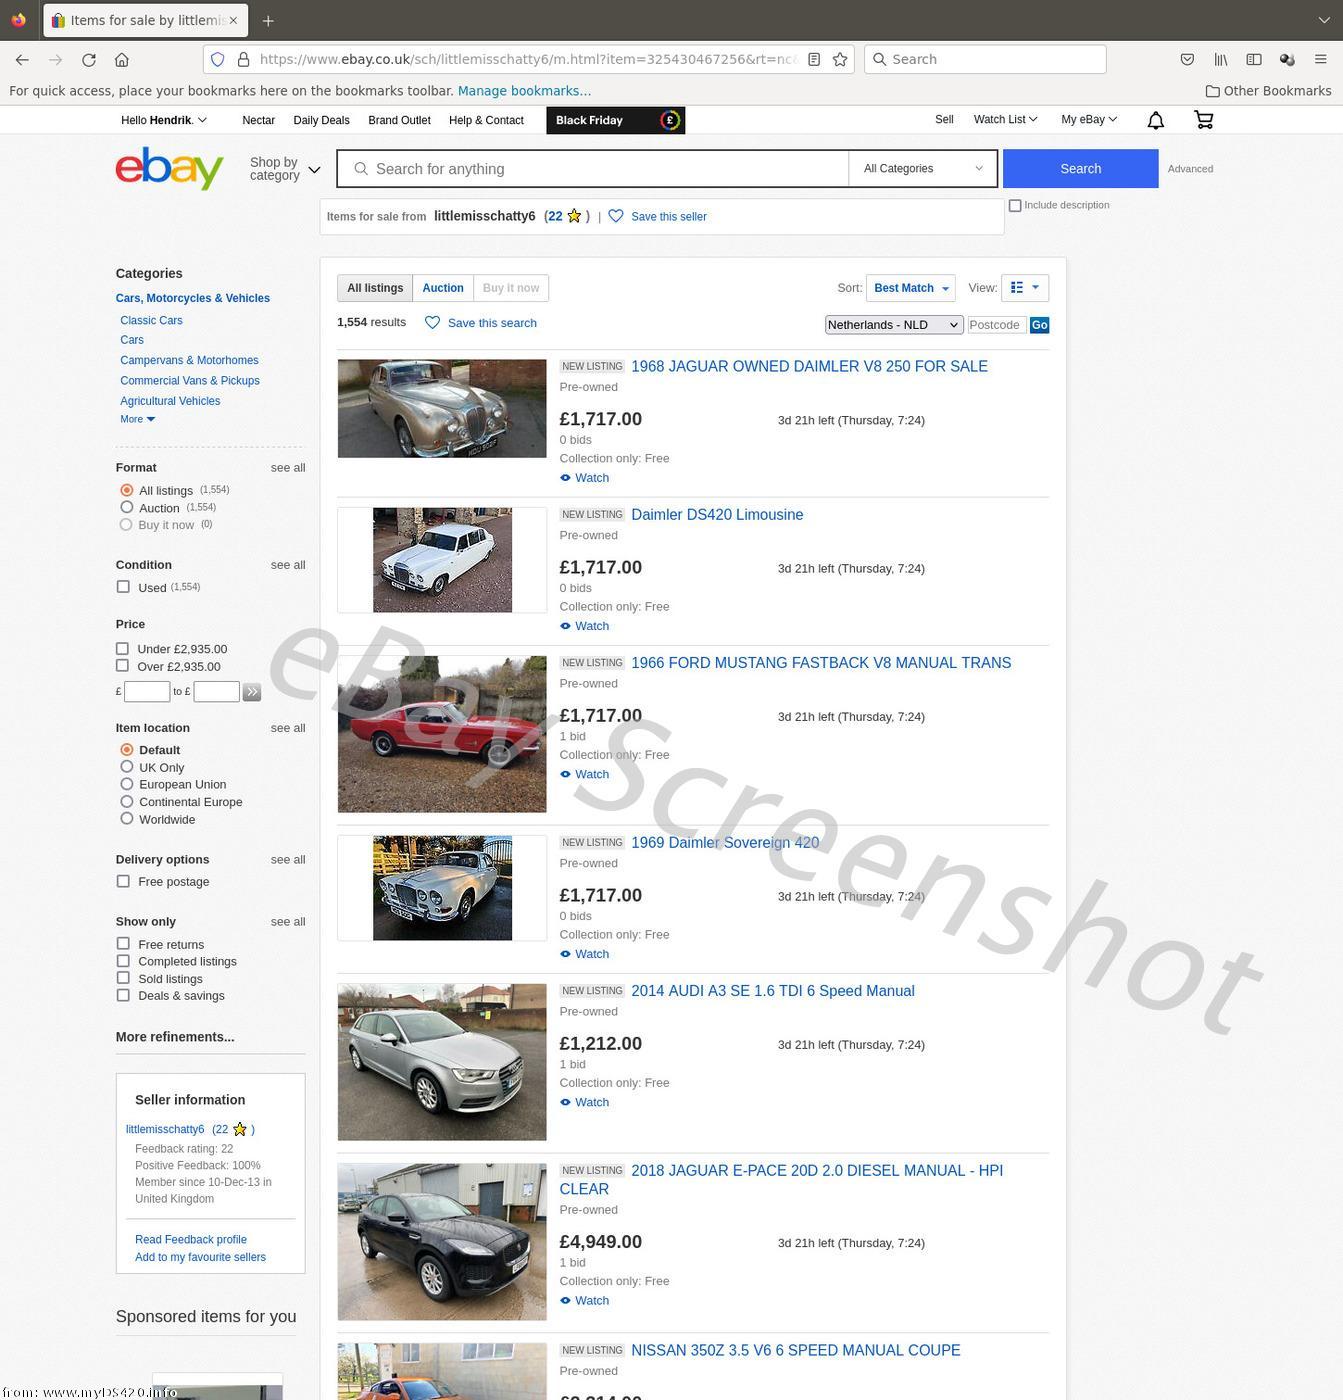Open the eBay notifications bell
Image resolution: width=1343 pixels, height=1400 pixels.
[x=1155, y=120]
